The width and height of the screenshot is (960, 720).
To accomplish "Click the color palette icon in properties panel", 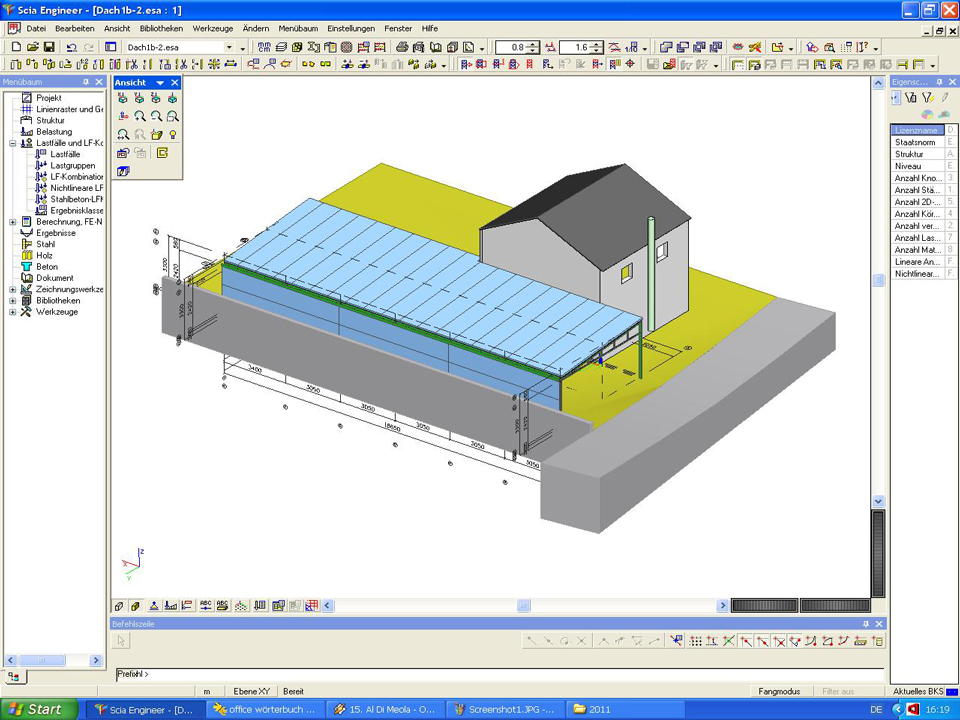I will tap(928, 114).
